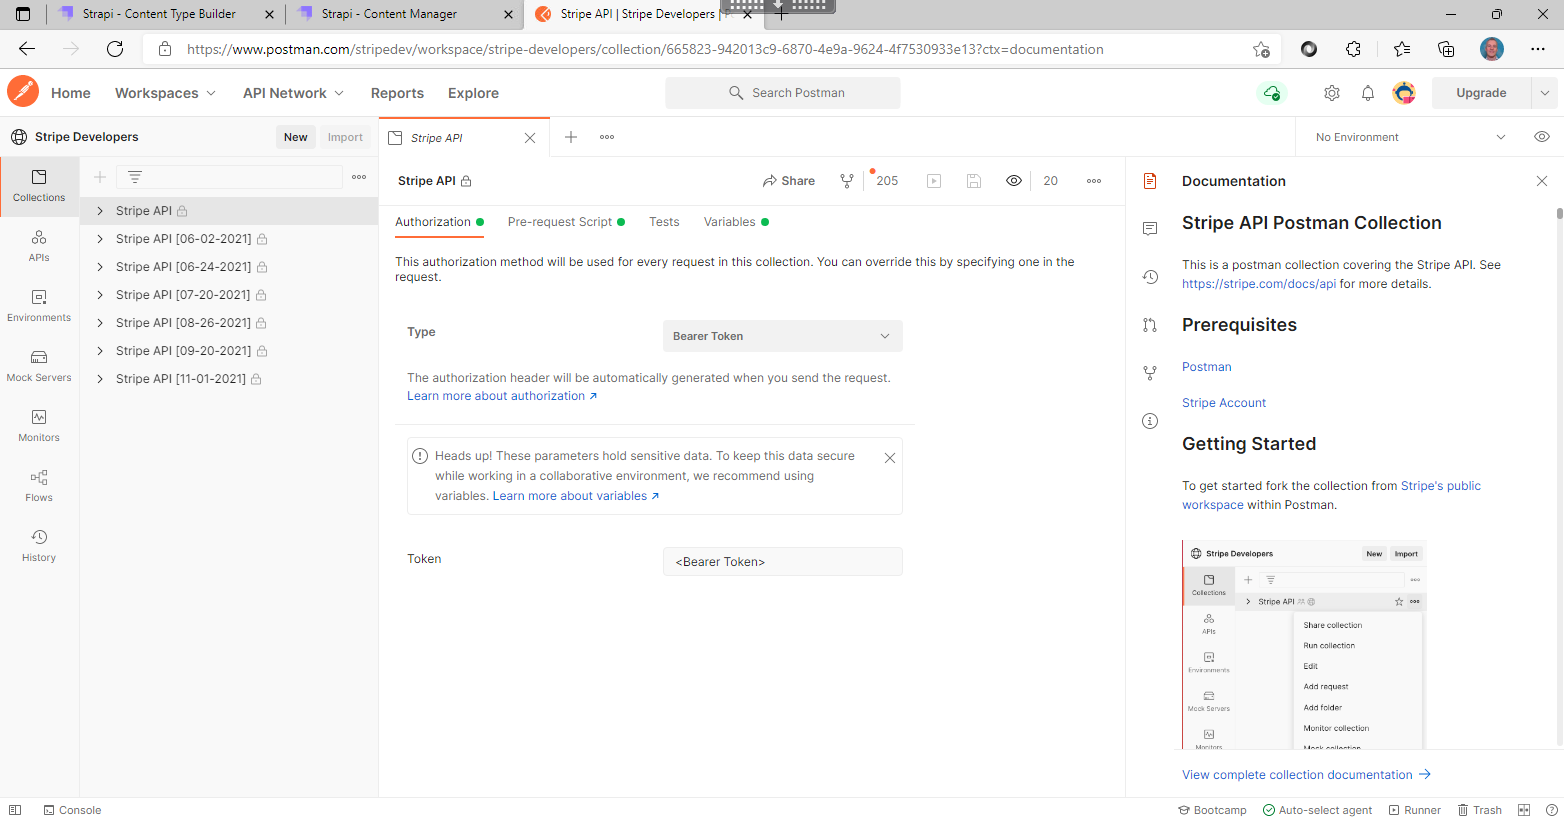Open the Runner from the status bar
Screen dimensions: 1564x822
pyautogui.click(x=1414, y=810)
